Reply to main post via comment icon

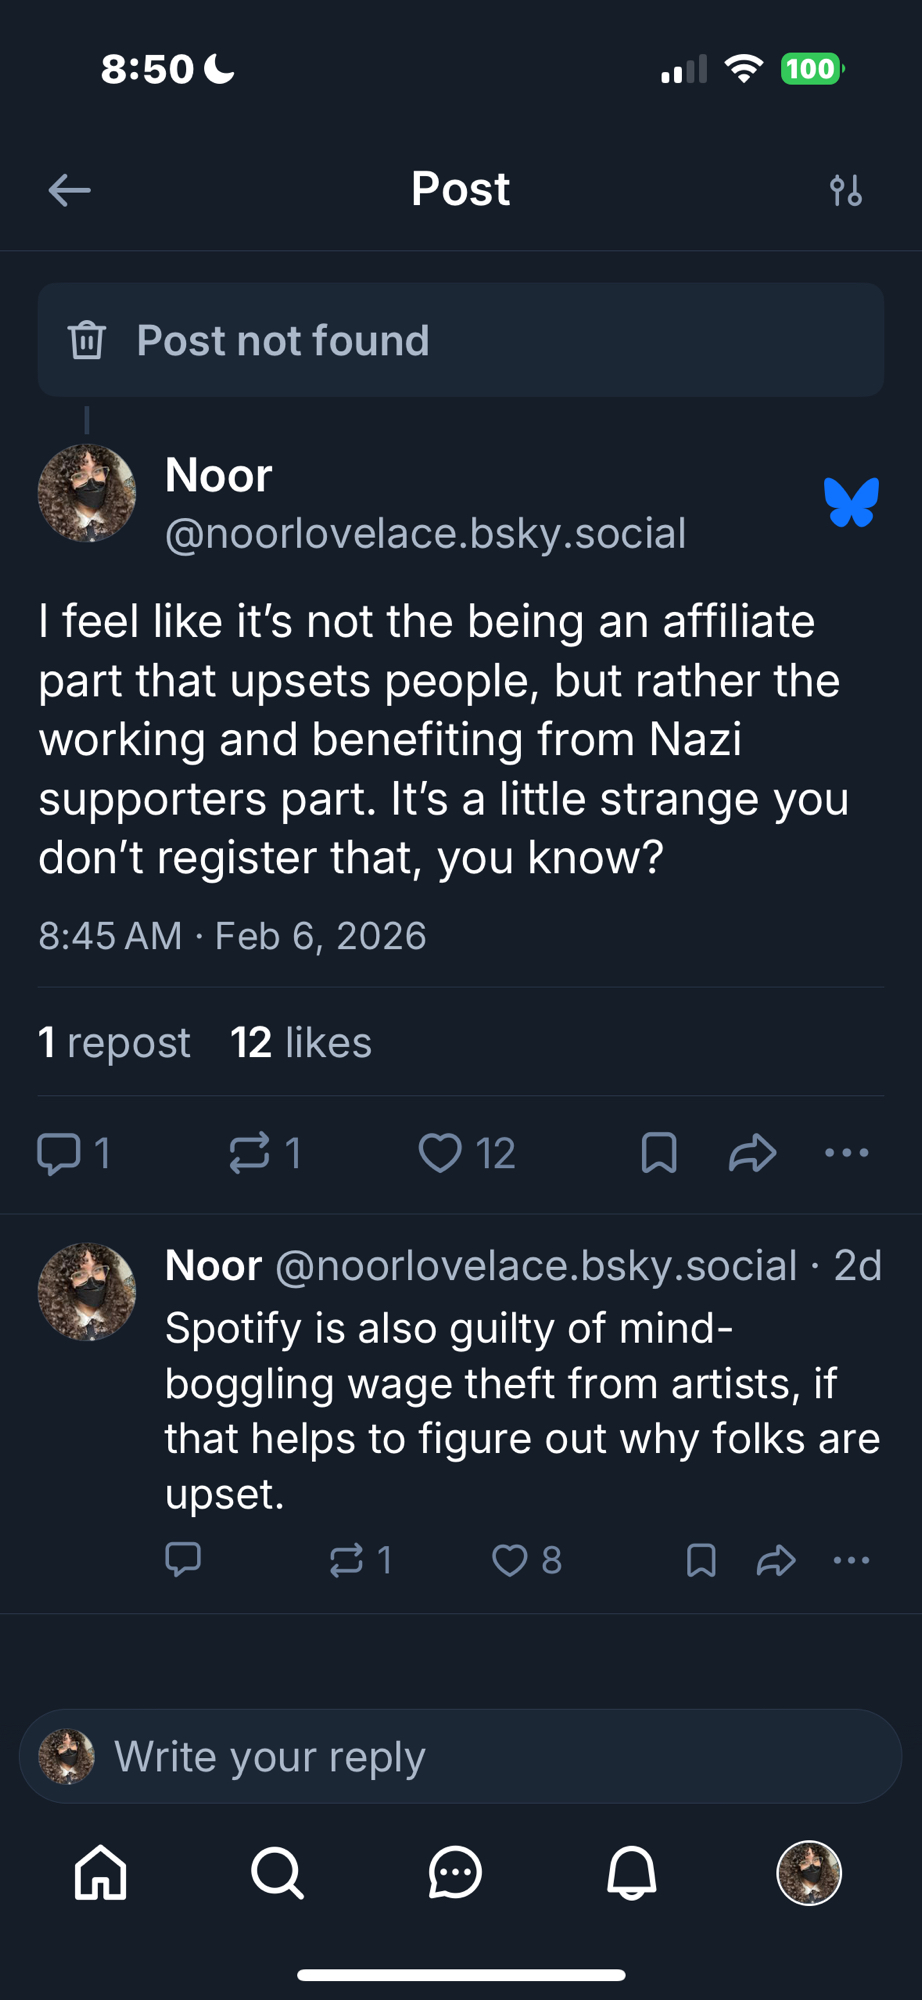pyautogui.click(x=59, y=1153)
